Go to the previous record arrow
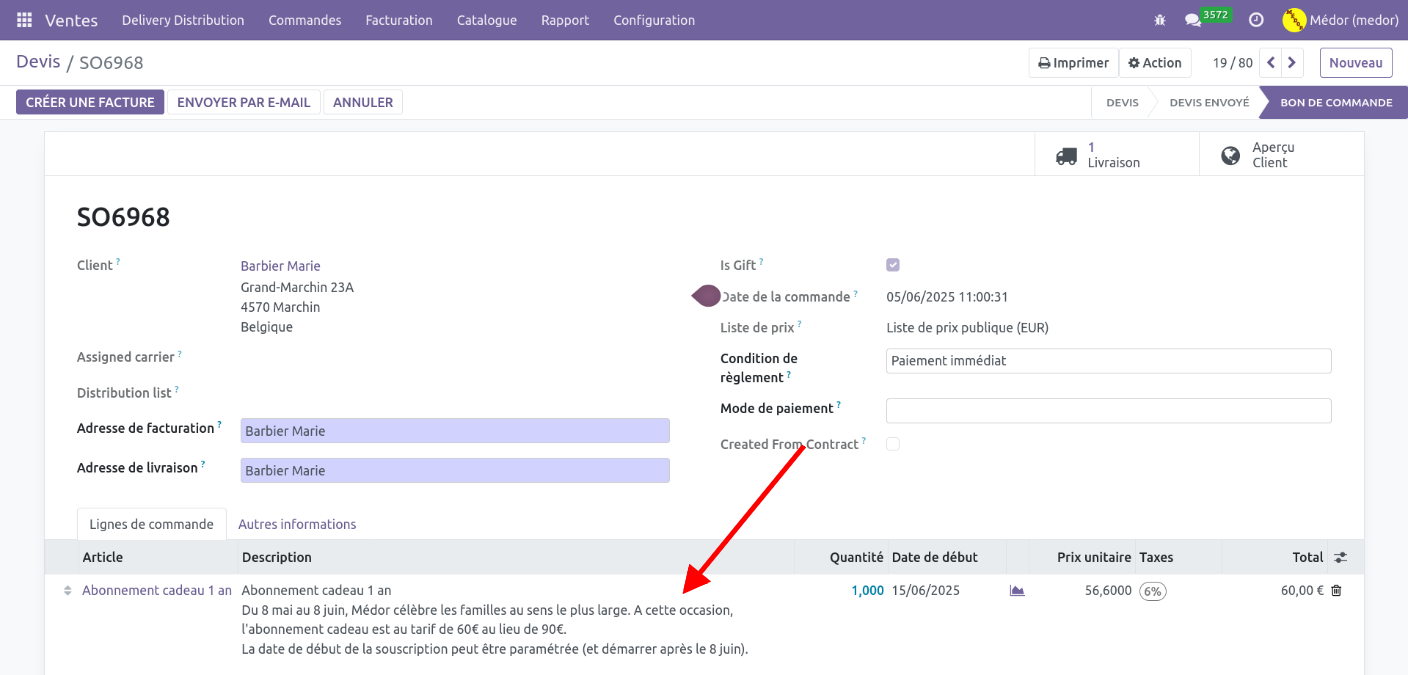Image resolution: width=1408 pixels, height=675 pixels. (1271, 63)
